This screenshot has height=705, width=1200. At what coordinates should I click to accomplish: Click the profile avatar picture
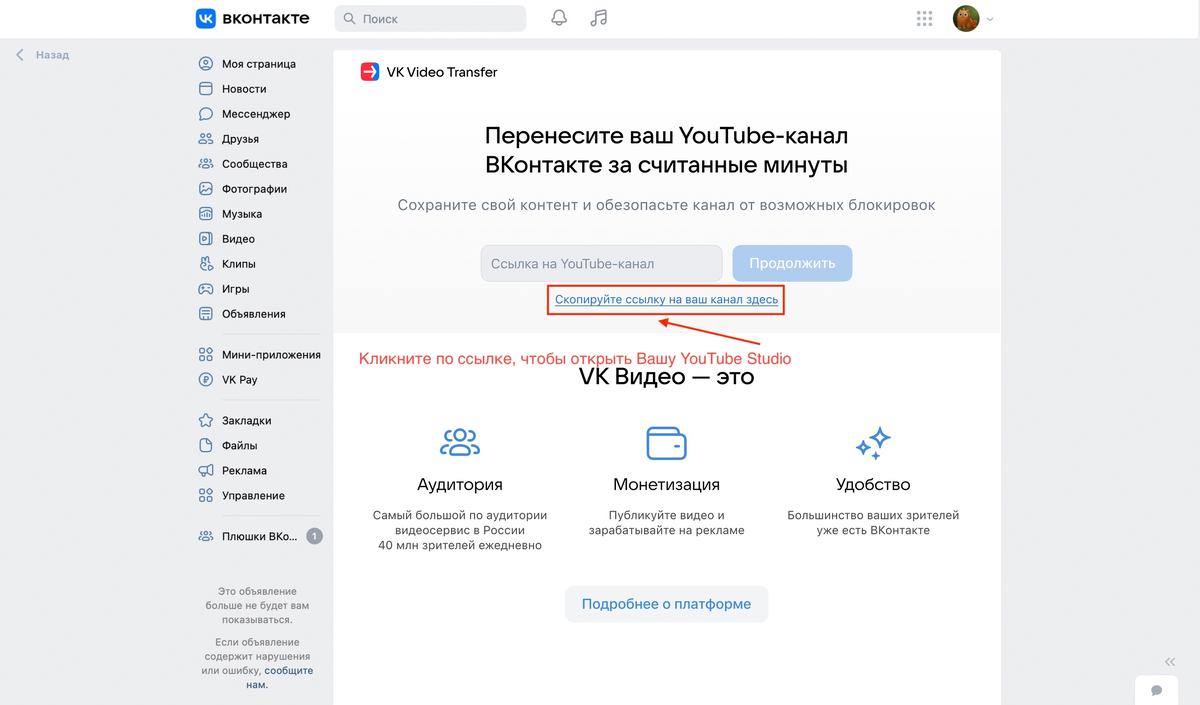966,18
